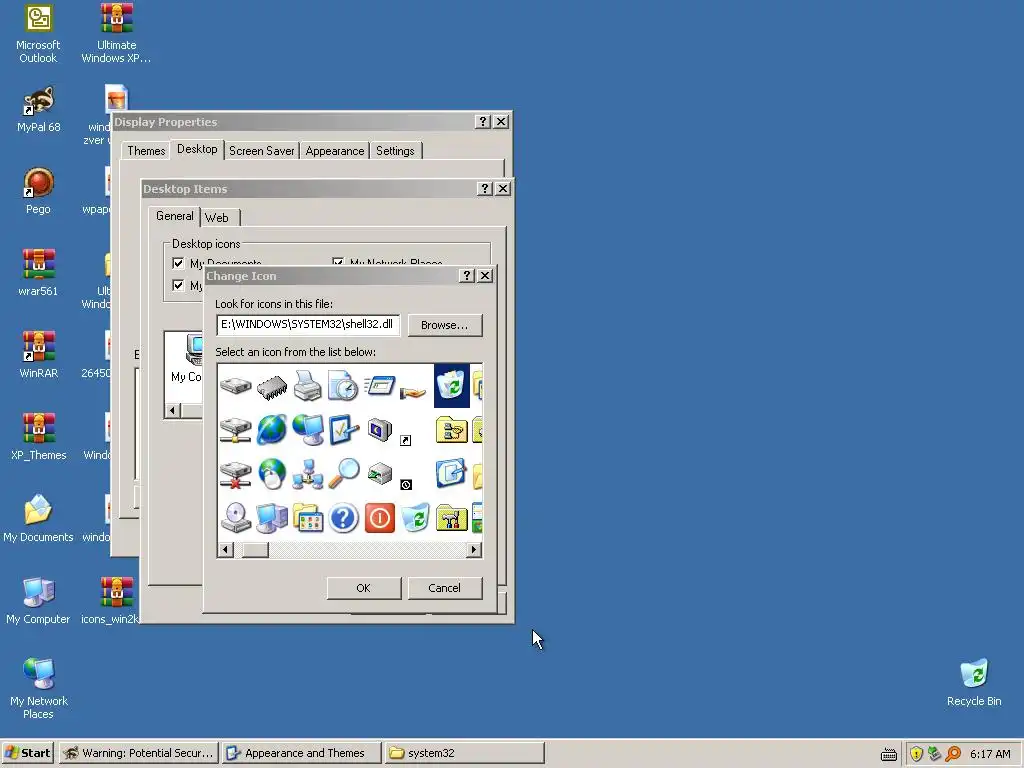The height and width of the screenshot is (768, 1024).
Task: Click the Pego desktop shortcut
Action: click(x=38, y=191)
